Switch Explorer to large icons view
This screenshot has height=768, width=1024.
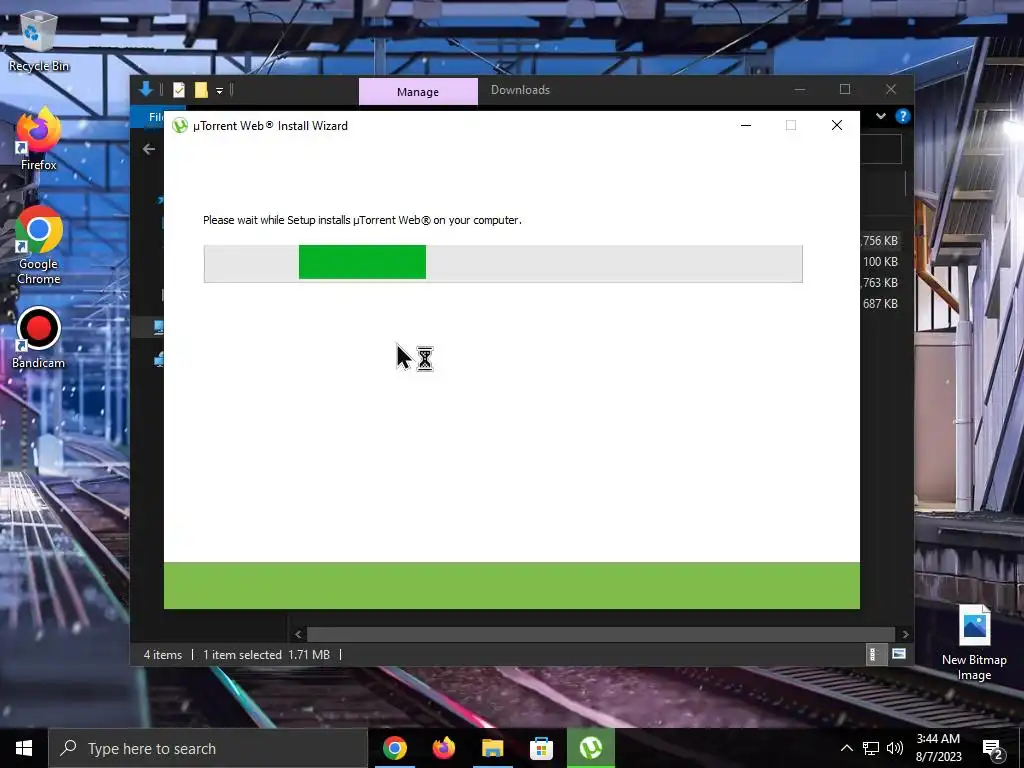tap(899, 654)
